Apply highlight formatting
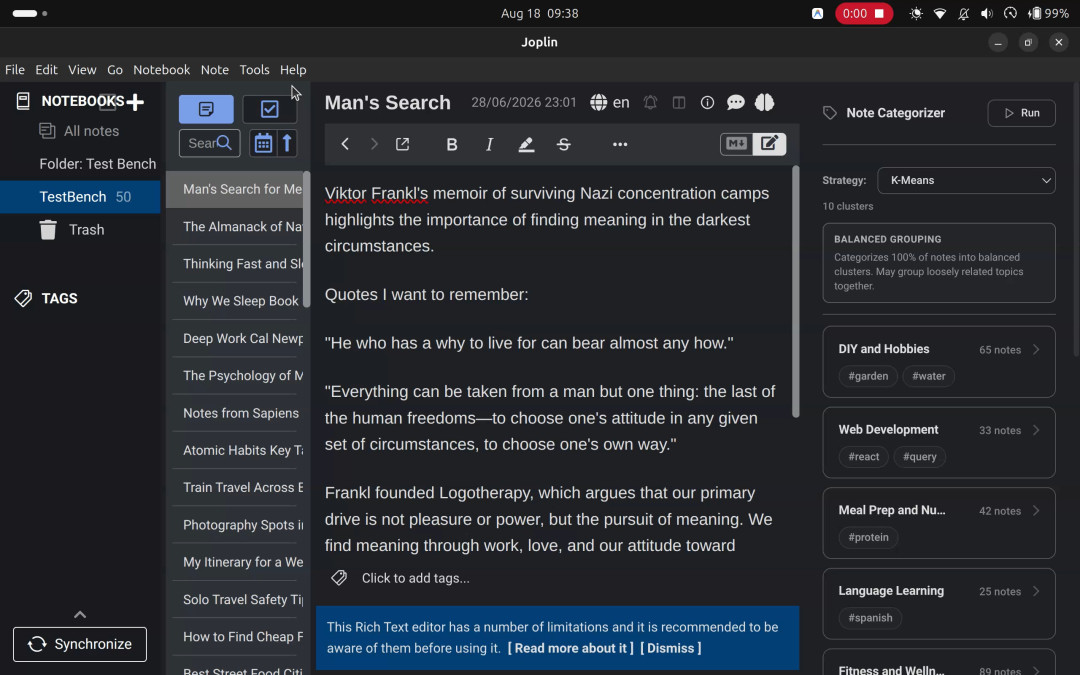This screenshot has width=1080, height=675. tap(526, 144)
